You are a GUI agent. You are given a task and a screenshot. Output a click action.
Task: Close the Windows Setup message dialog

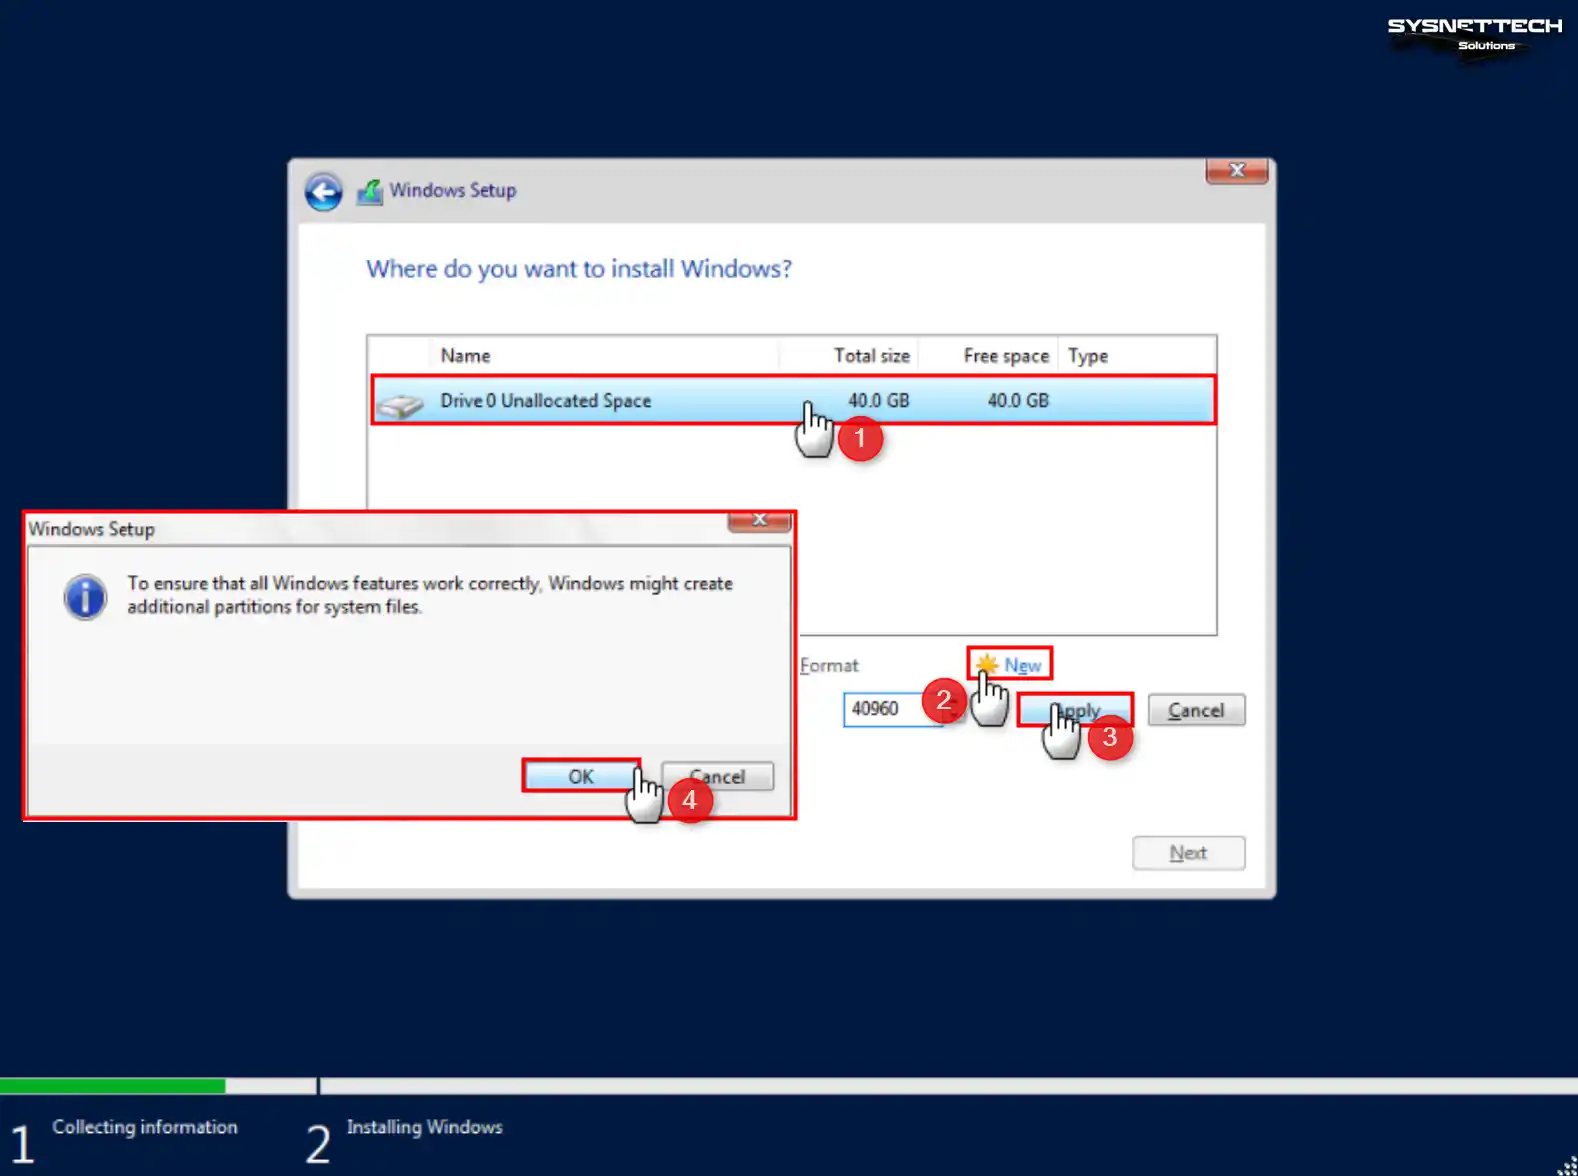[x=759, y=521]
